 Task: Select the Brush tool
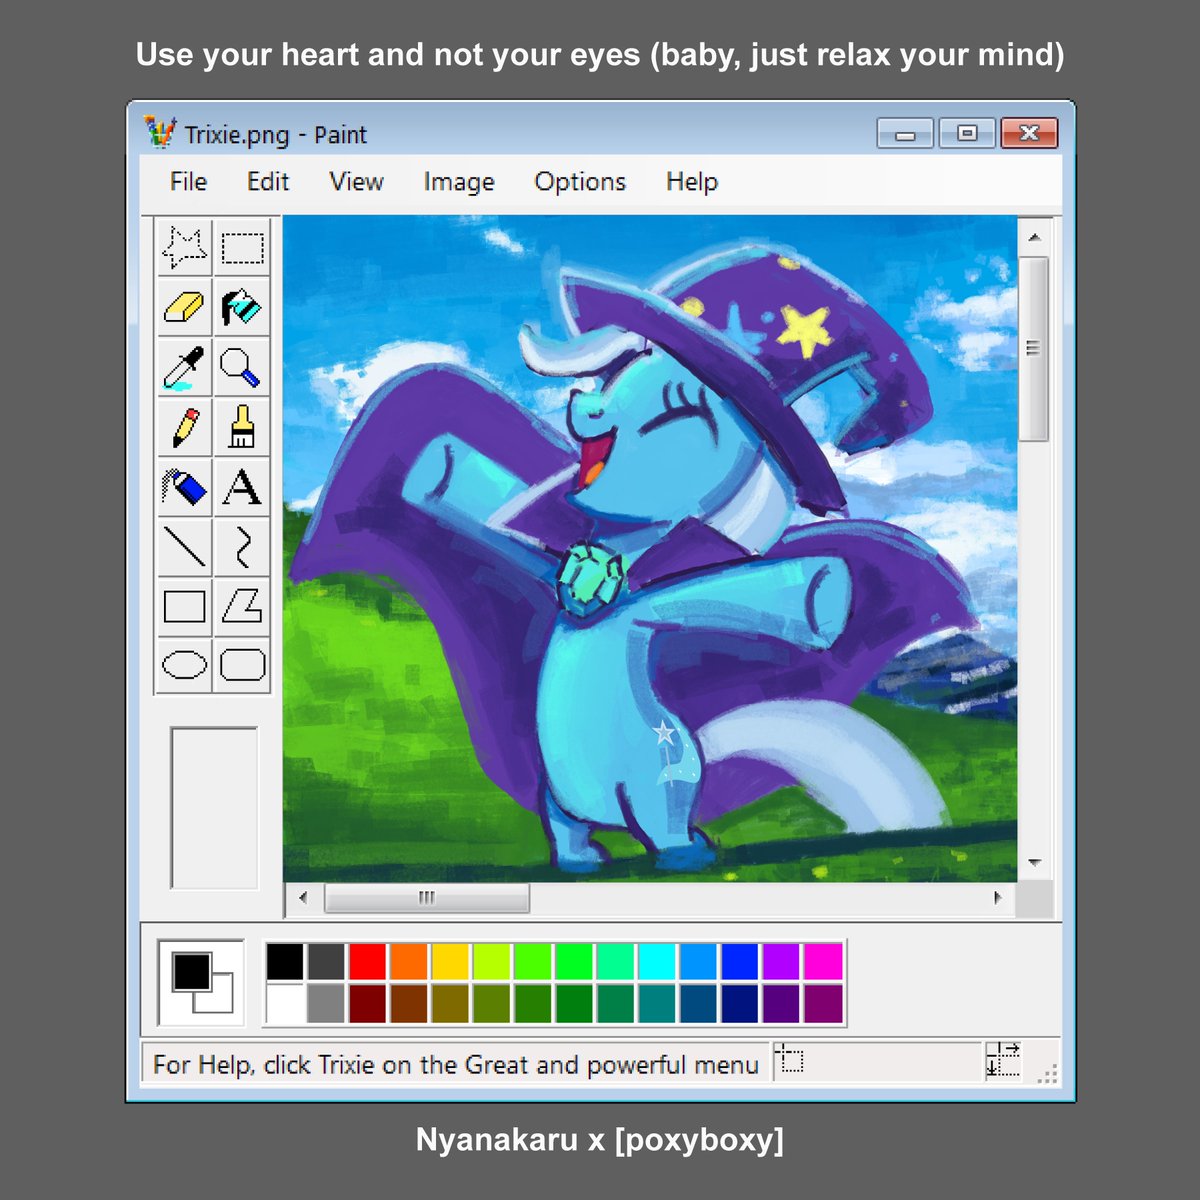(x=242, y=427)
